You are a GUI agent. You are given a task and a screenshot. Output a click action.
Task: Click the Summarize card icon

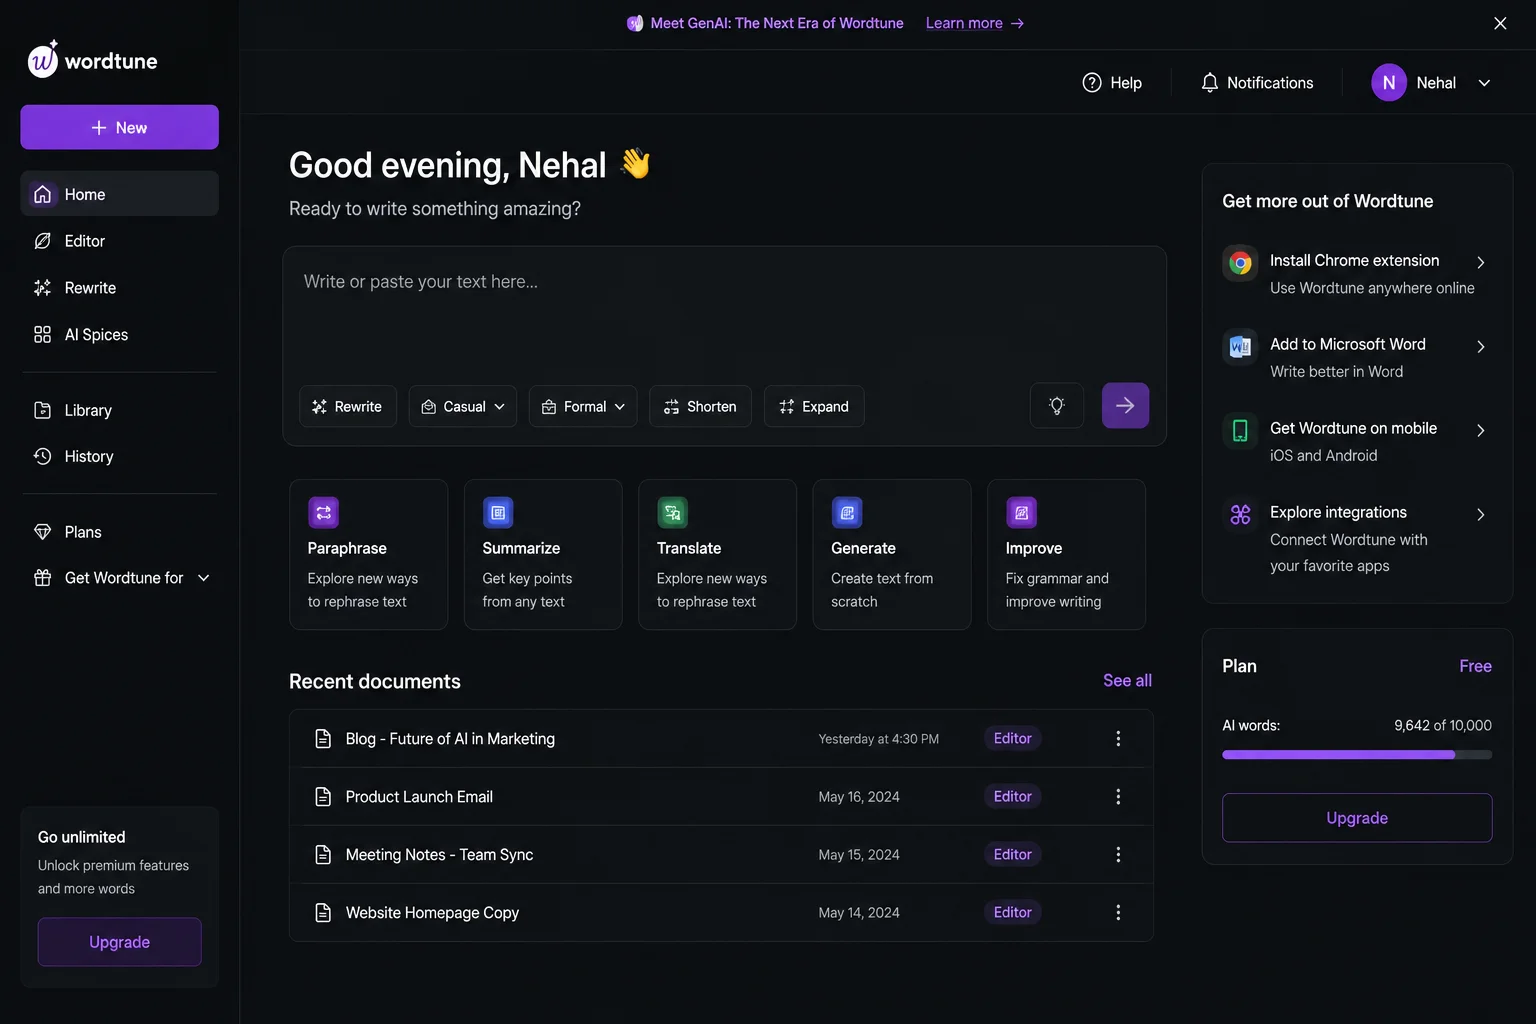(498, 513)
